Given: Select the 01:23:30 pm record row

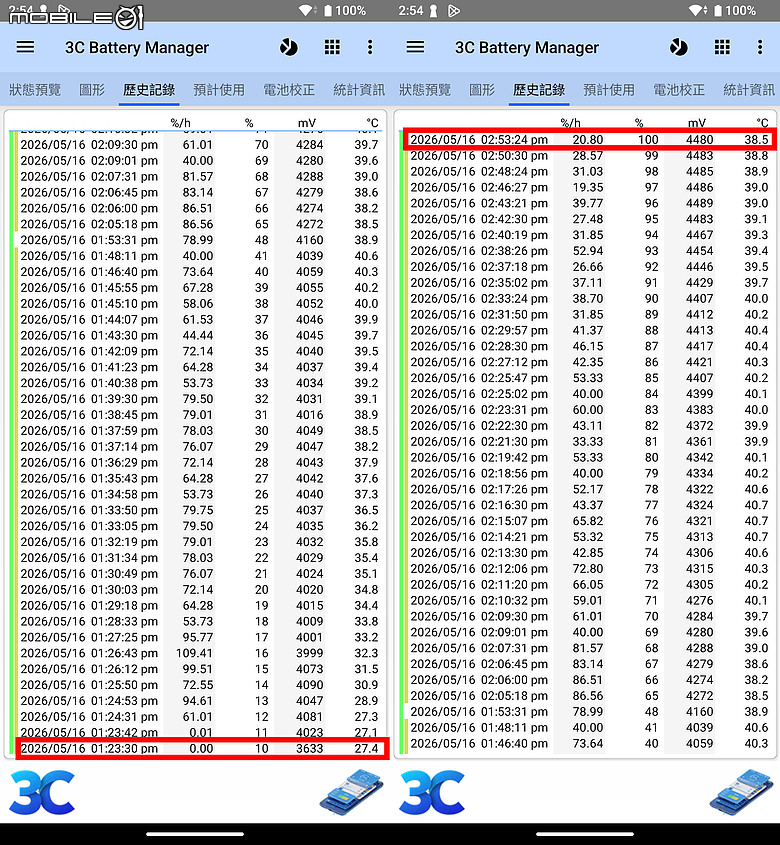Looking at the screenshot, I should point(199,749).
